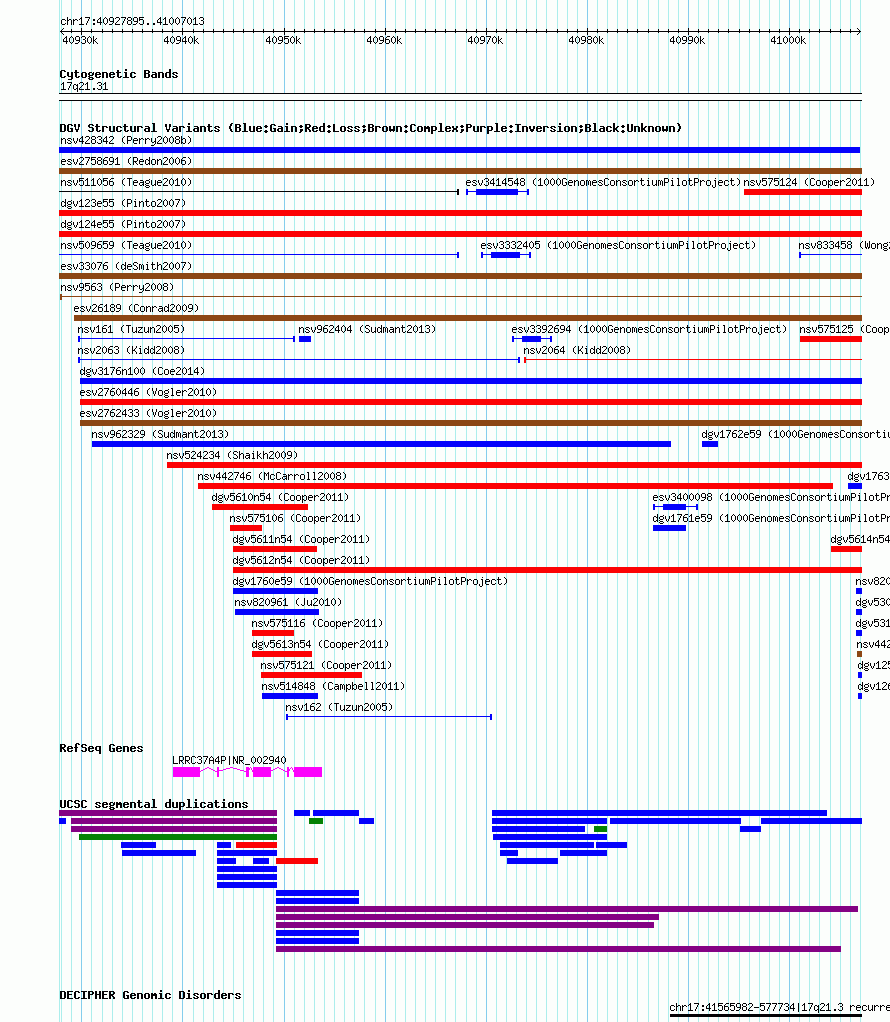The height and width of the screenshot is (1022, 890).
Task: Select dgv123e55 (Pinto2007) variant label
Action: [123, 203]
